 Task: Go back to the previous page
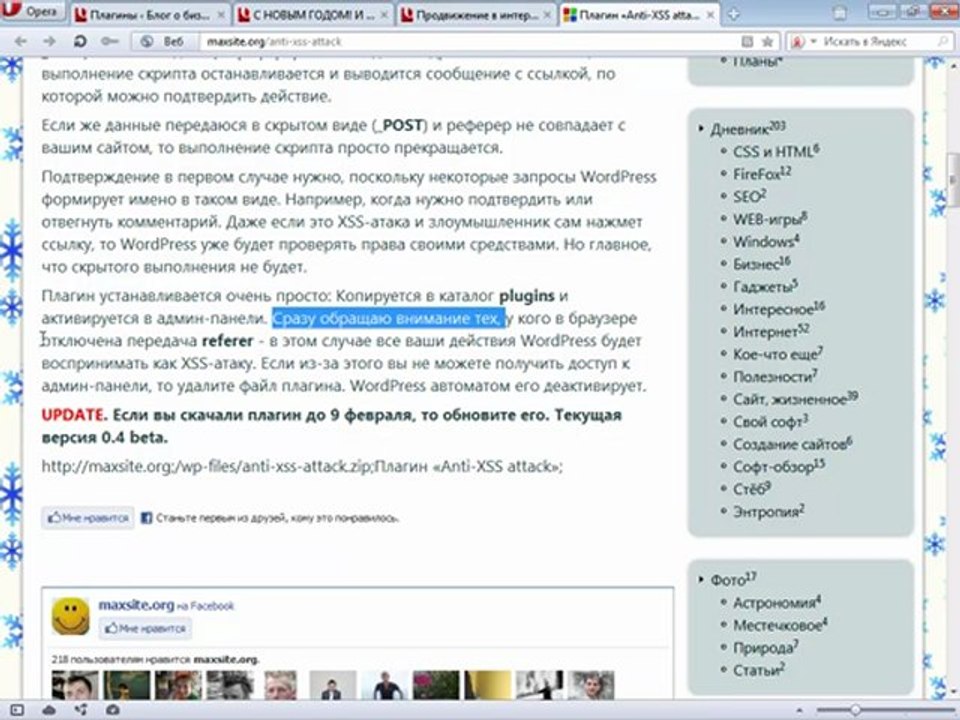pos(21,42)
